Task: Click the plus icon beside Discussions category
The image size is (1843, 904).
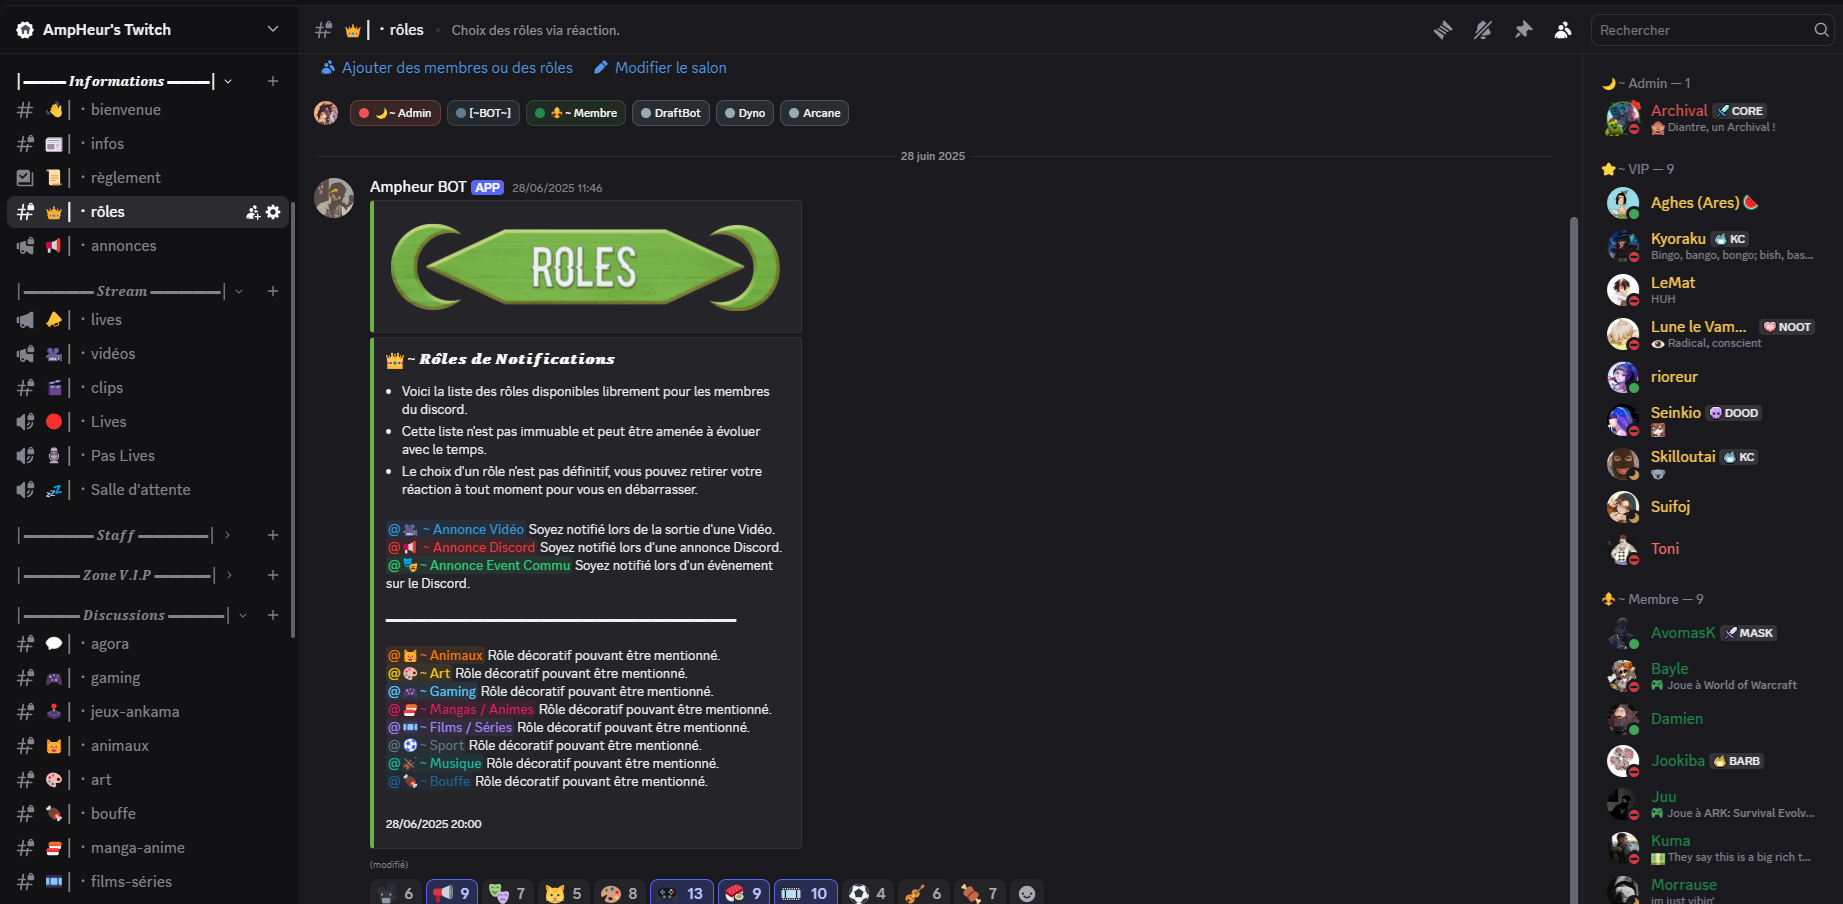Action: click(x=273, y=615)
